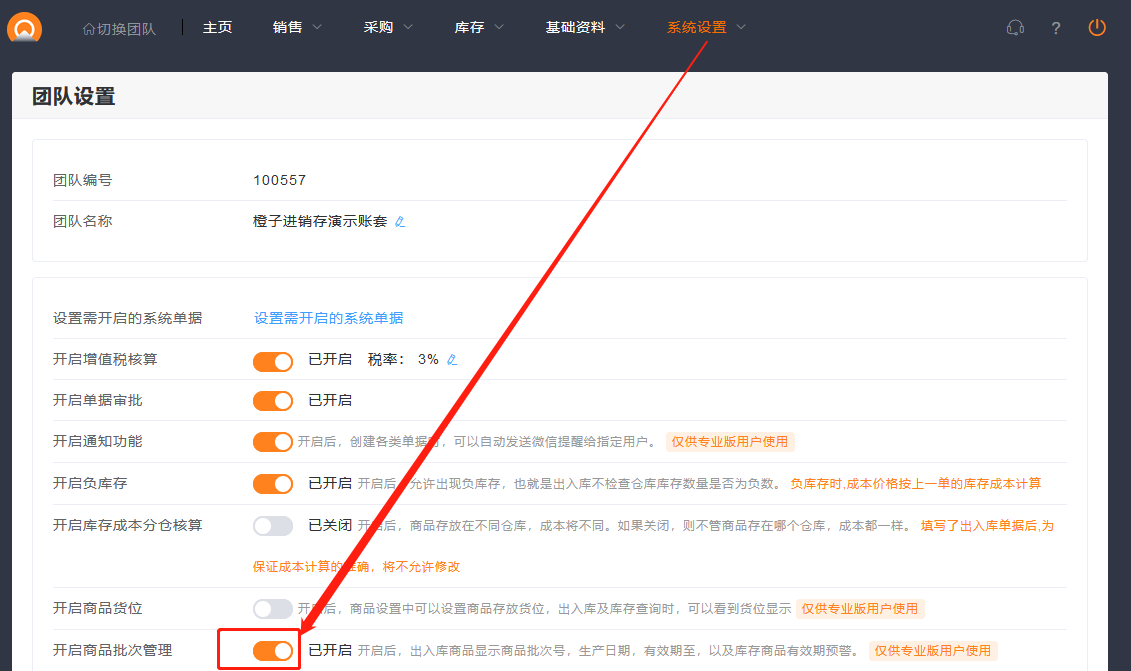Open the 基础资料 menu
This screenshot has width=1131, height=671.
[585, 28]
